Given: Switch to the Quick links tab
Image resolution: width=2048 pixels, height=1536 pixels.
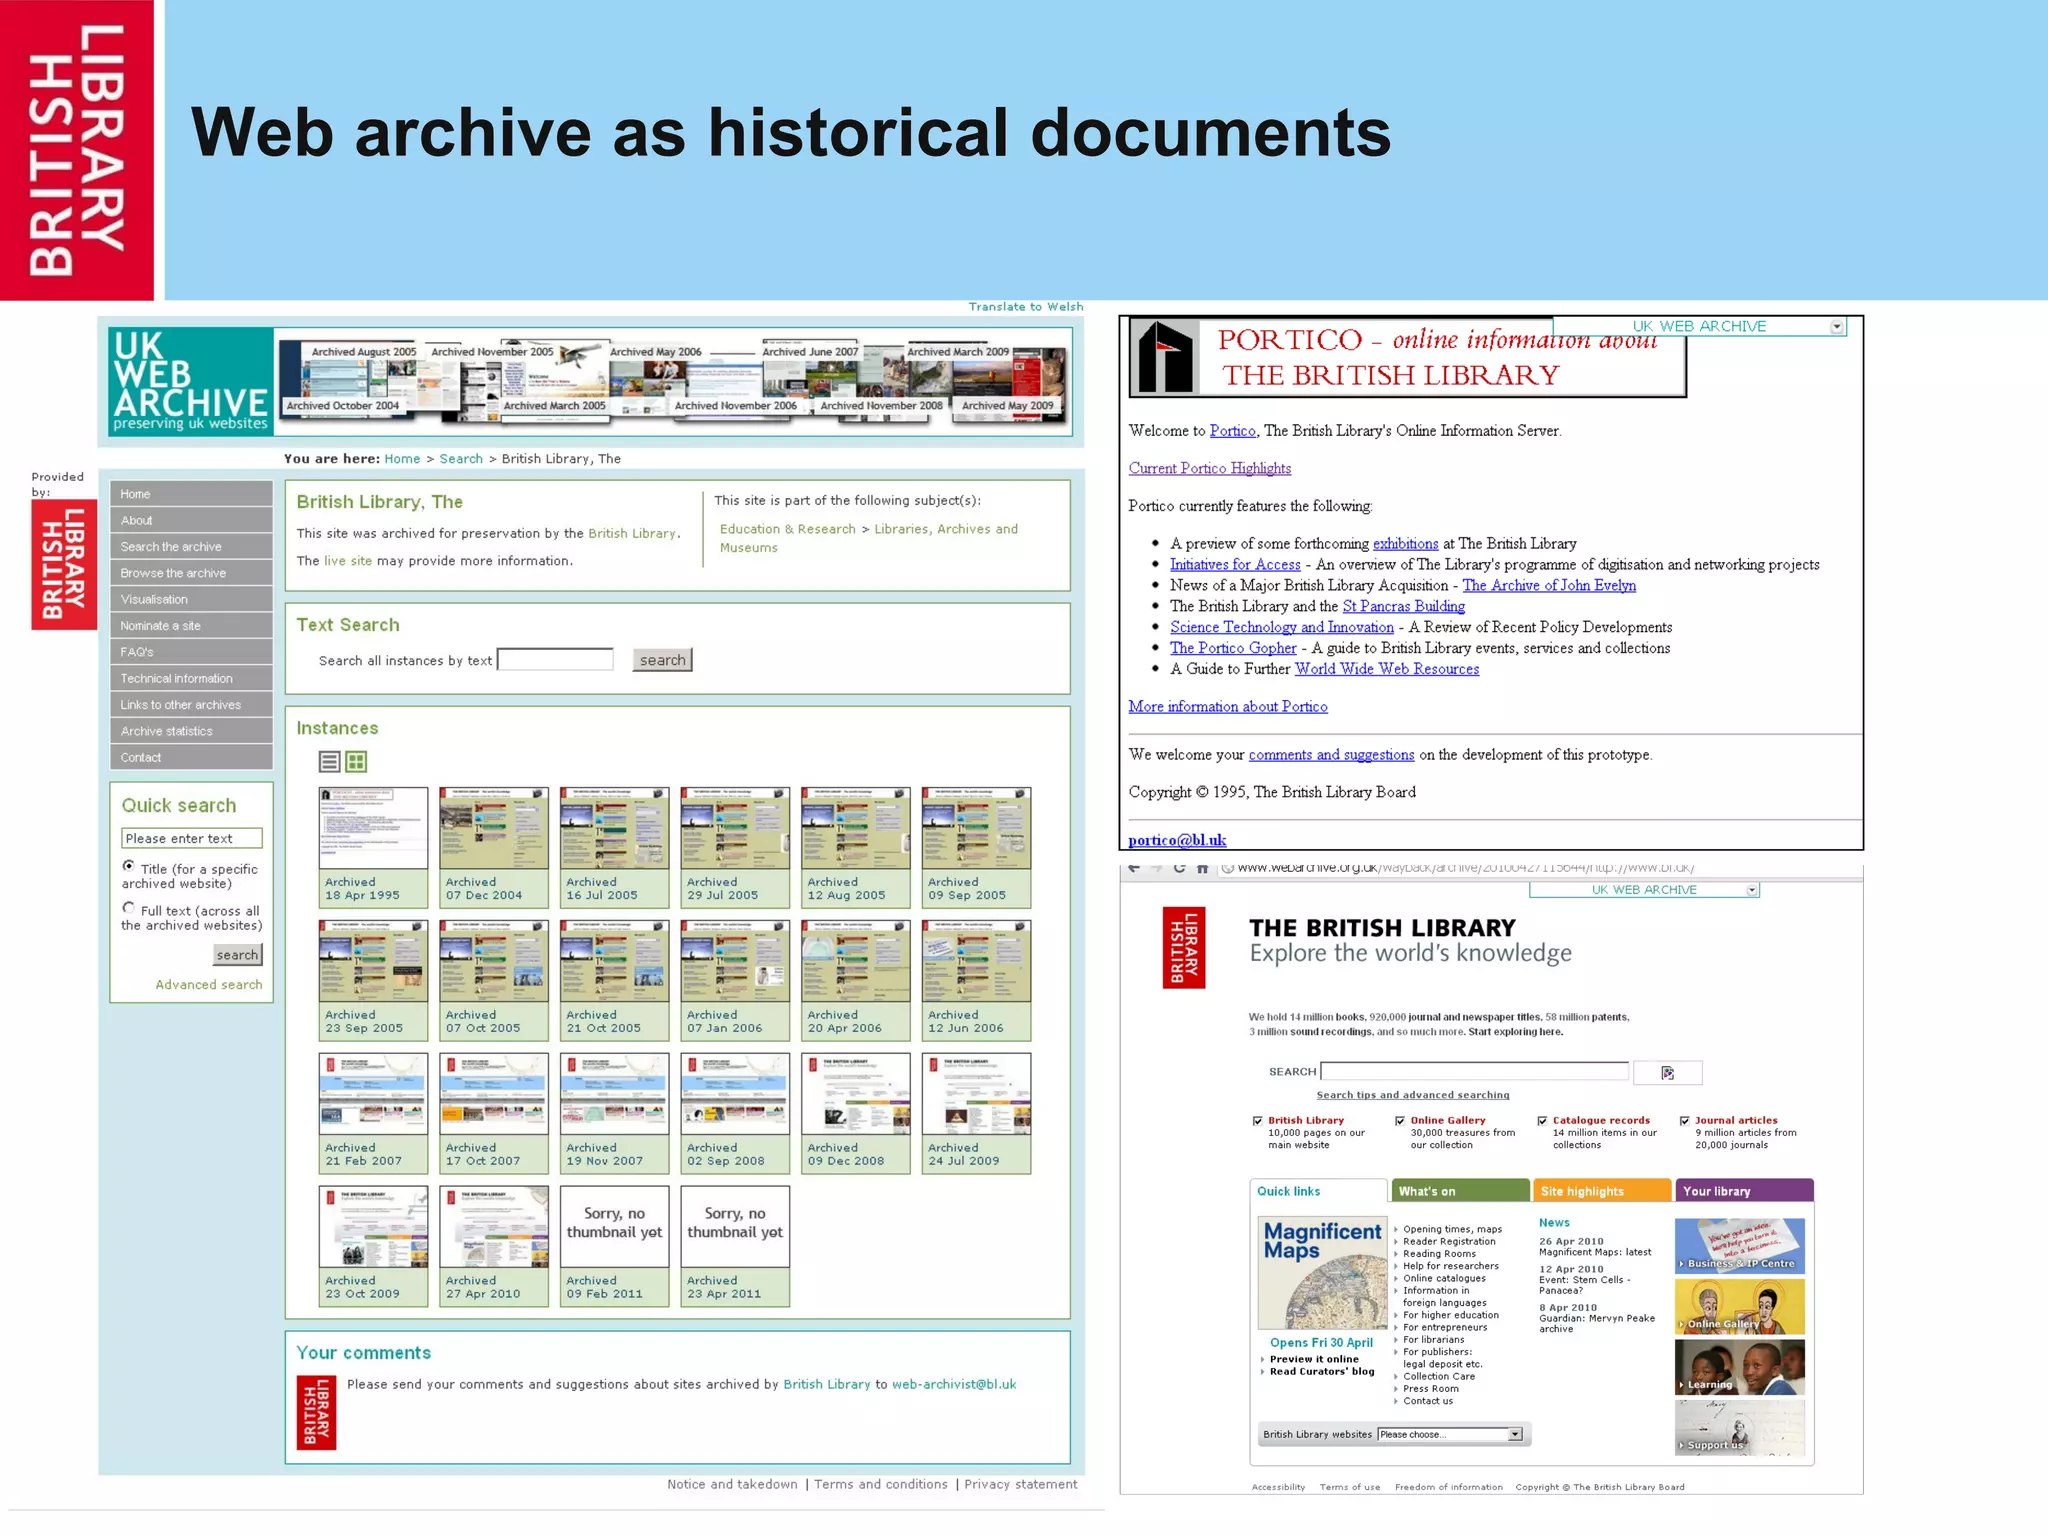Looking at the screenshot, I should click(x=1318, y=1191).
